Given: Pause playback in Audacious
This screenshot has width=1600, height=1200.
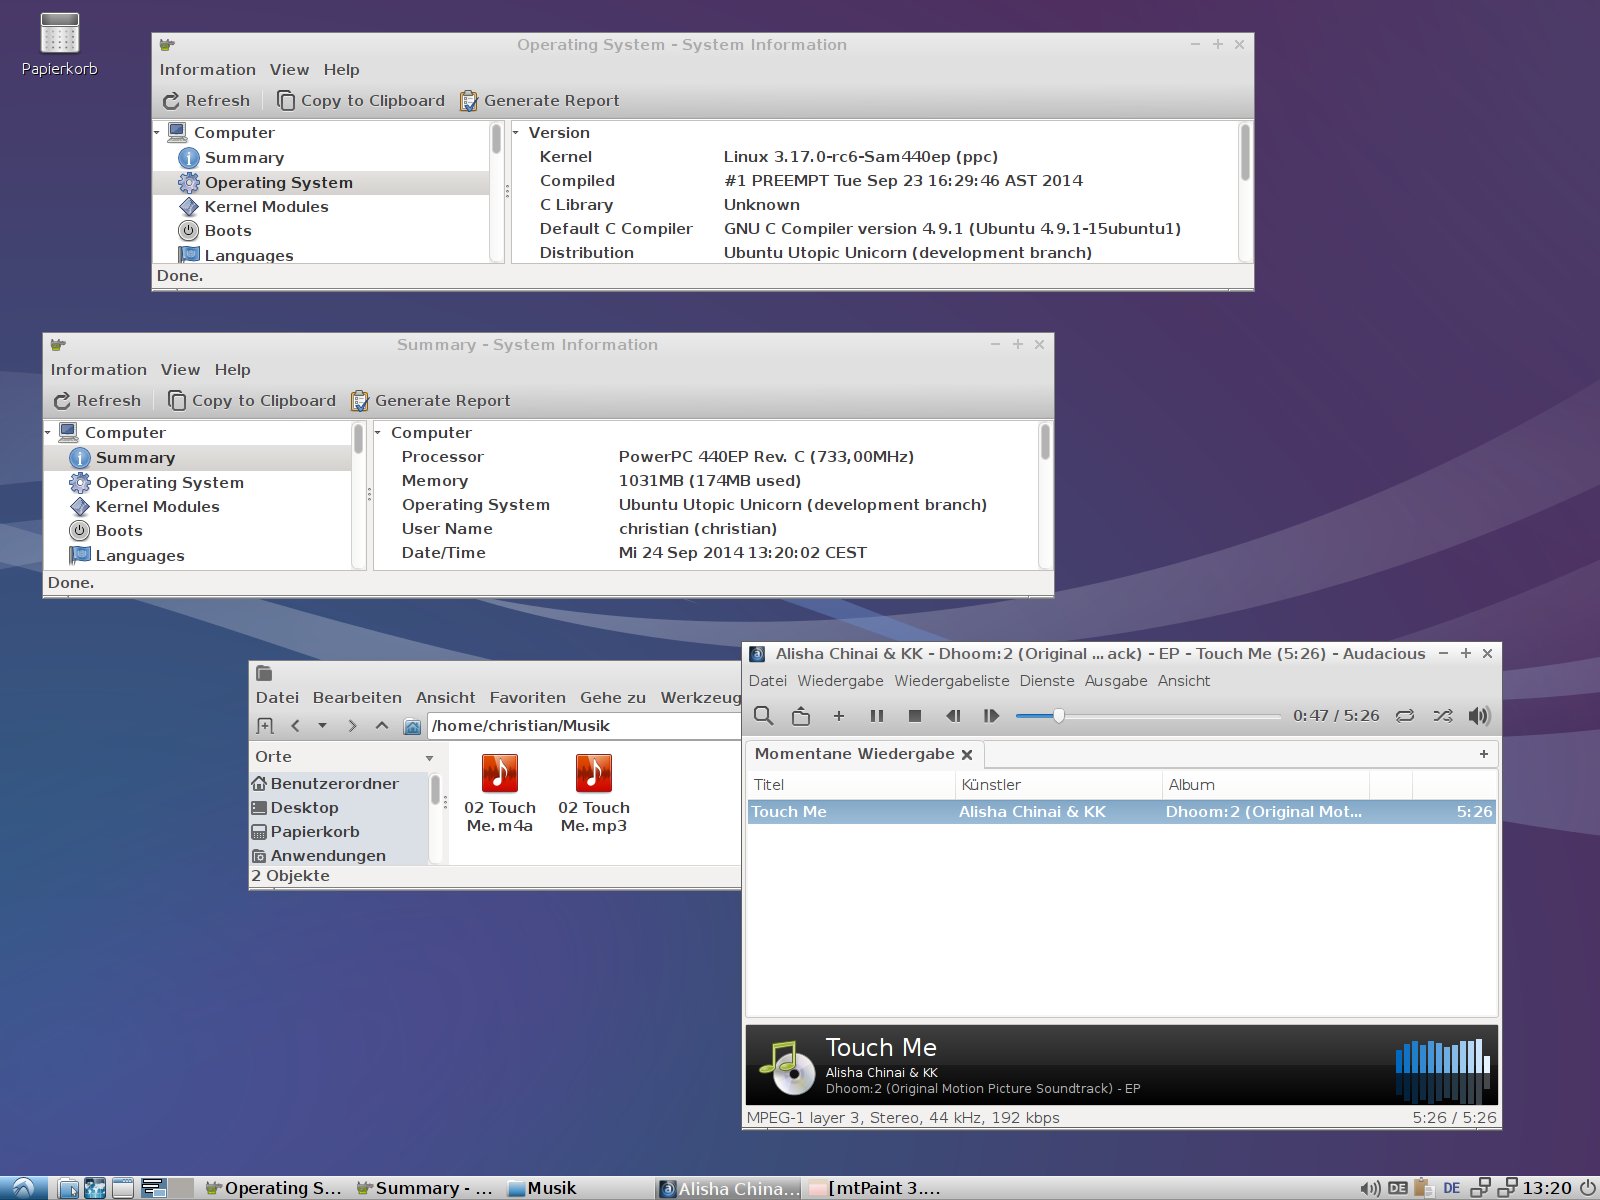Looking at the screenshot, I should (x=877, y=716).
